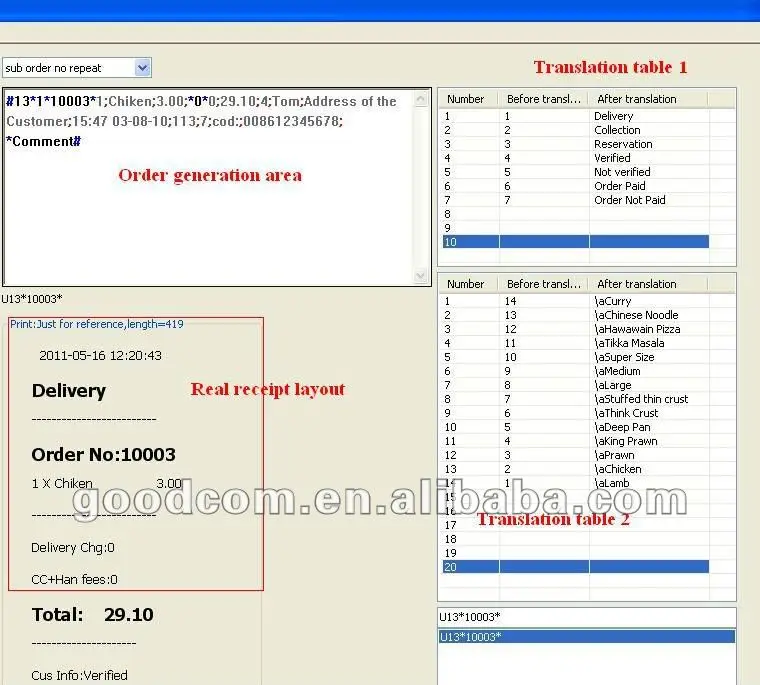Viewport: 760px width, 685px height.
Task: Select the 'Reservation' translation entry
Action: point(576,144)
